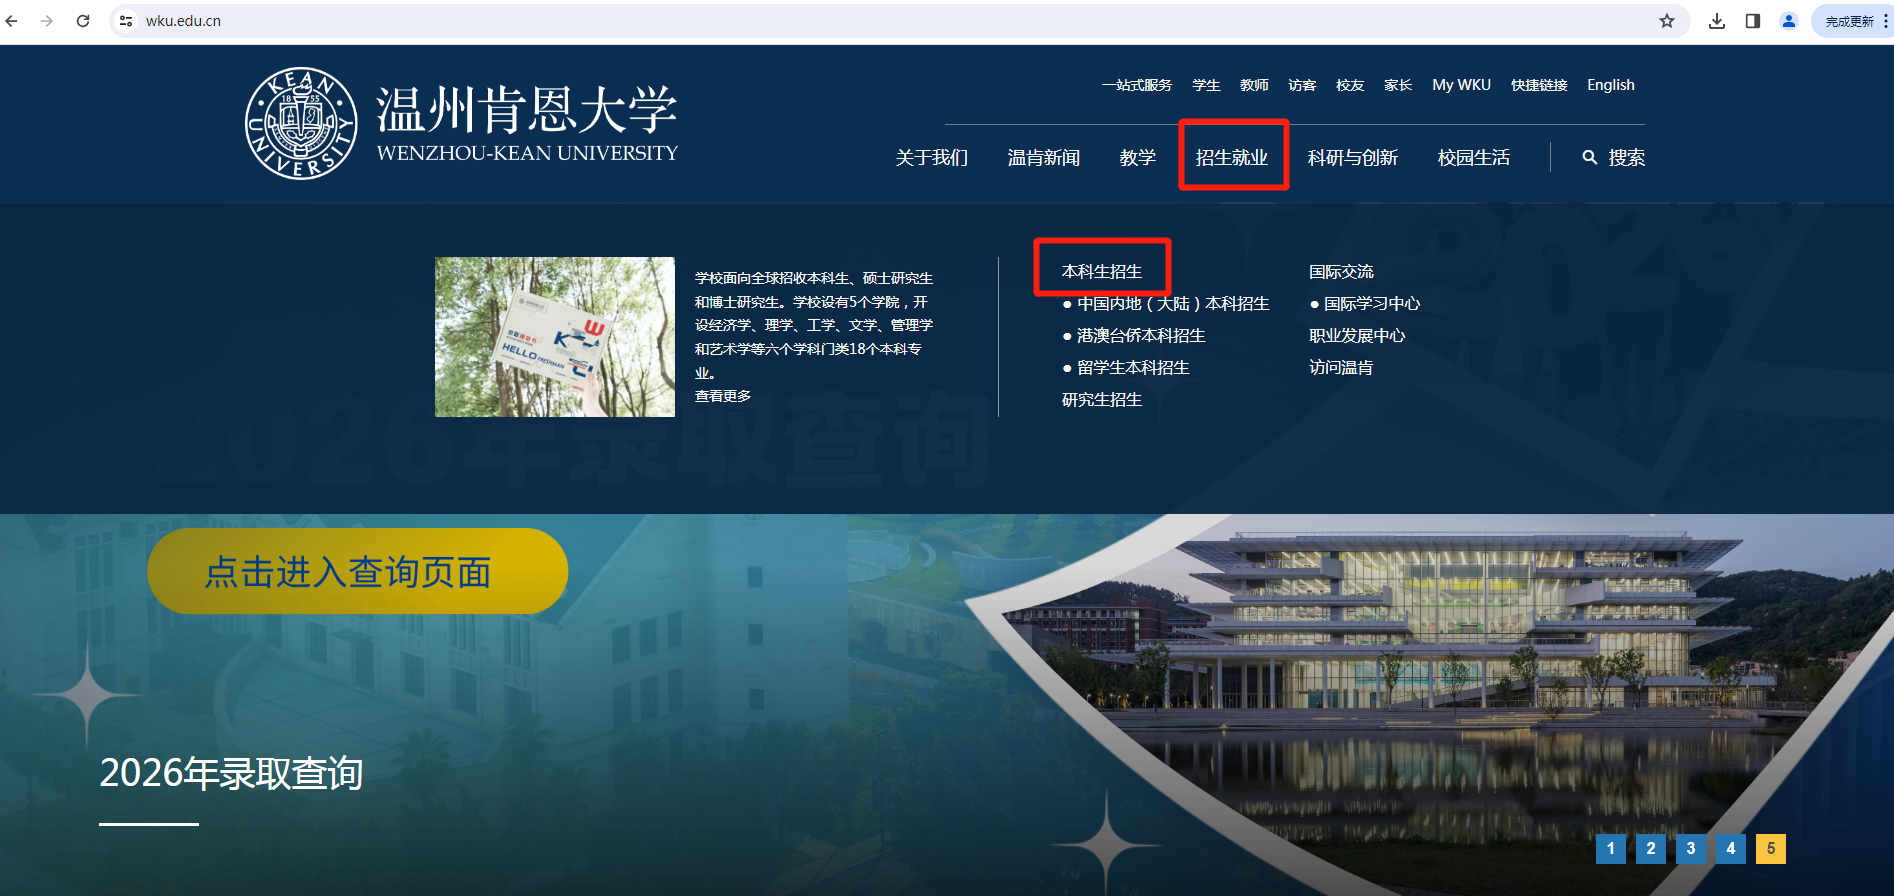The height and width of the screenshot is (896, 1894).
Task: Click the 完成更新 update button
Action: 1849,21
